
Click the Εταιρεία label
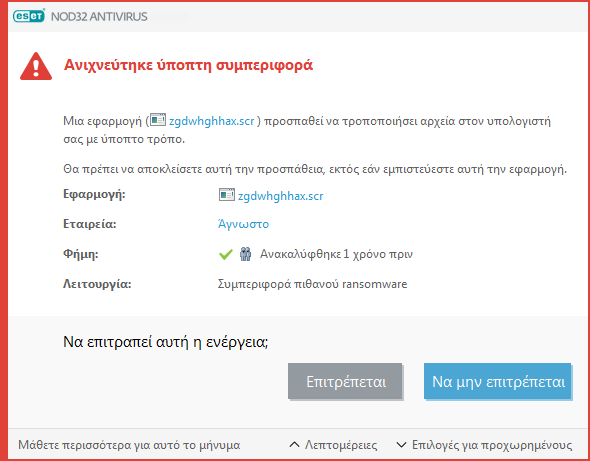tap(90, 224)
